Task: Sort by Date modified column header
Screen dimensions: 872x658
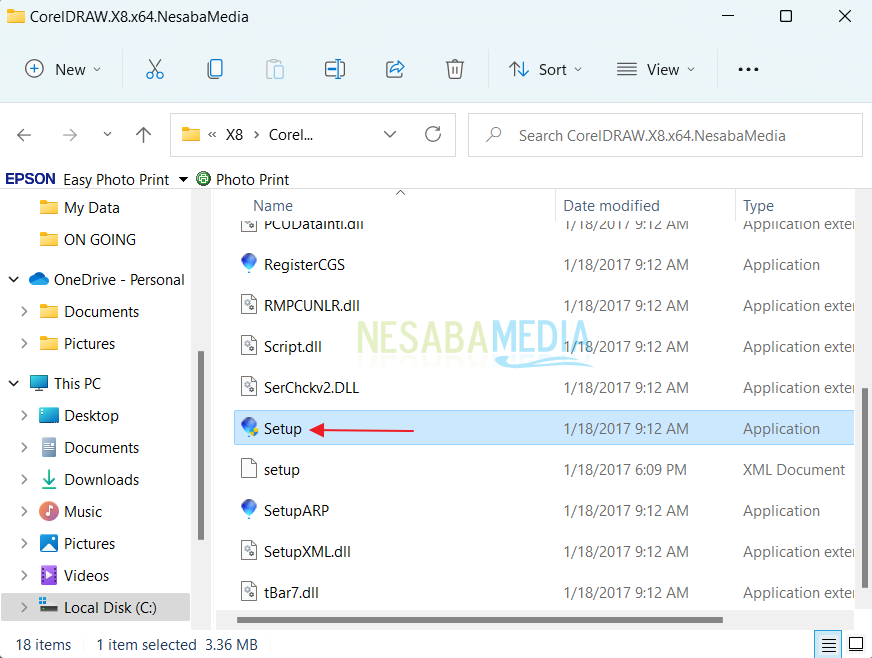Action: click(x=611, y=206)
